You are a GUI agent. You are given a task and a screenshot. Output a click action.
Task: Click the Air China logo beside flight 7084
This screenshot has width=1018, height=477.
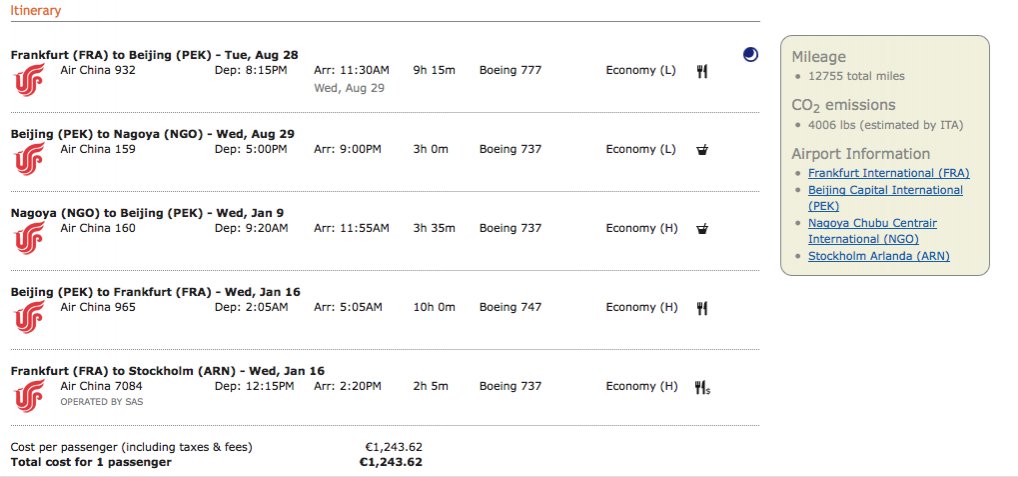[30, 394]
